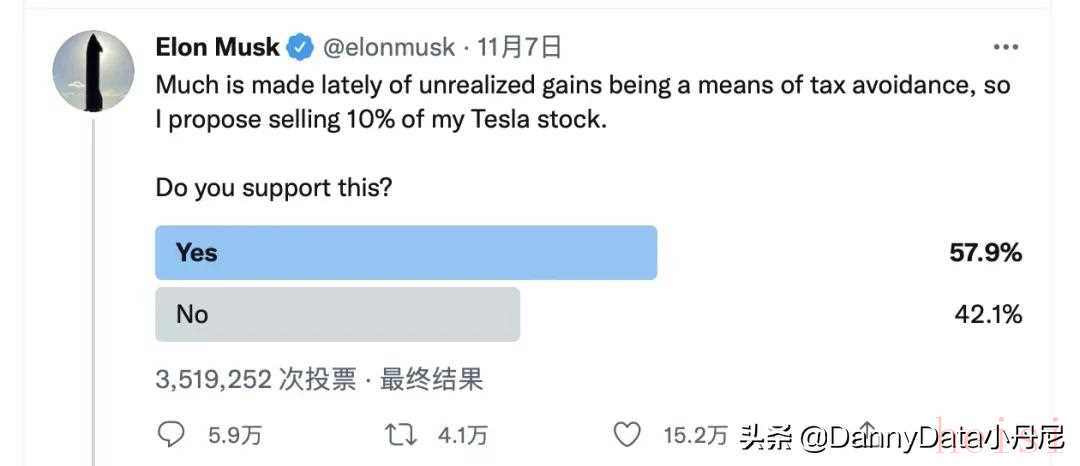This screenshot has width=1080, height=466.
Task: Open the 11月7日 tweet date link
Action: pyautogui.click(x=519, y=47)
